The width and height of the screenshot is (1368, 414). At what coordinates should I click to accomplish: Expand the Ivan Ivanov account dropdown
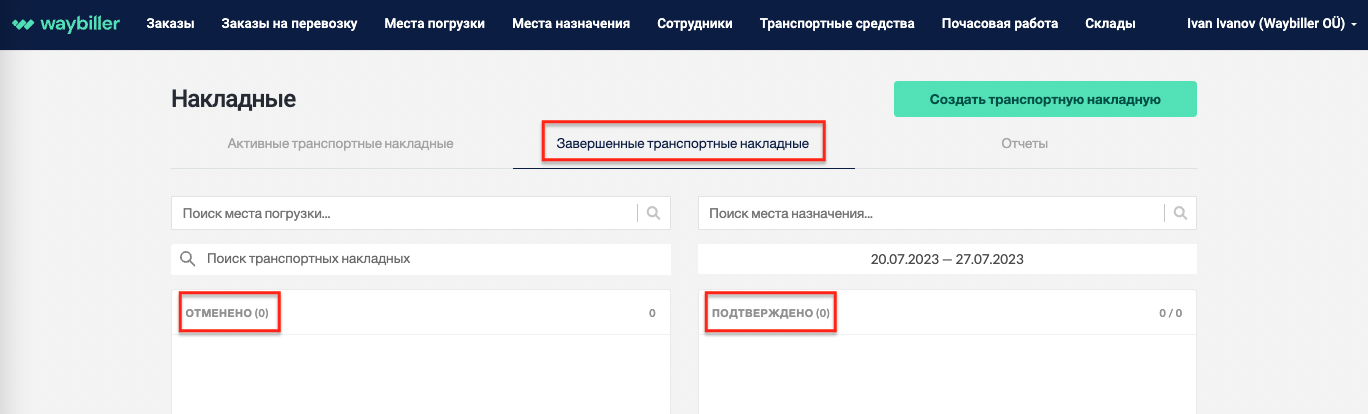(x=1271, y=23)
